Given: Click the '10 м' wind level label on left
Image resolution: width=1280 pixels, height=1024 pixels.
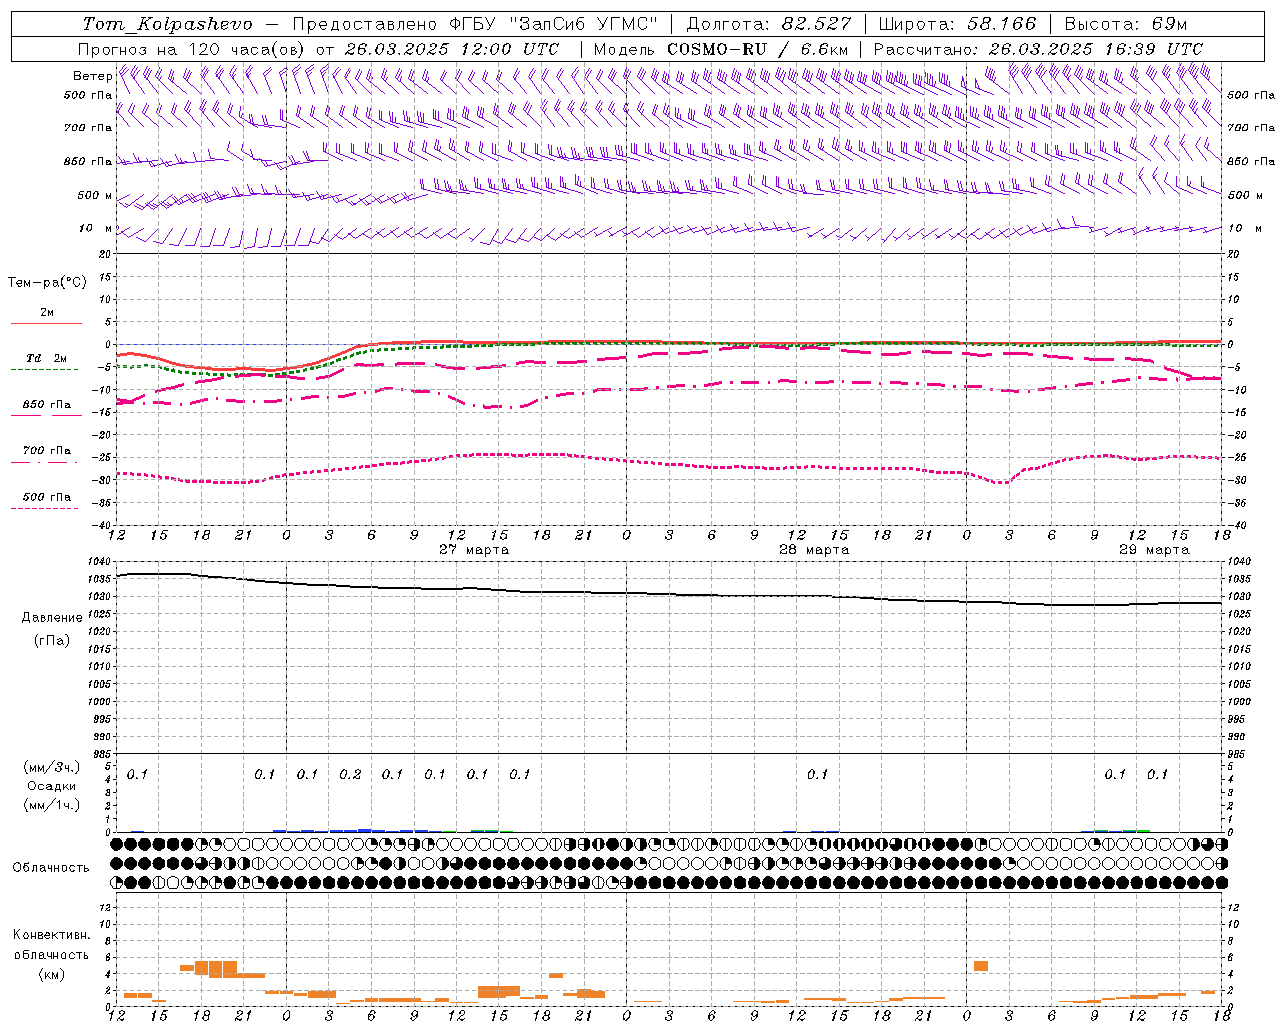Looking at the screenshot, I should coord(96,229).
